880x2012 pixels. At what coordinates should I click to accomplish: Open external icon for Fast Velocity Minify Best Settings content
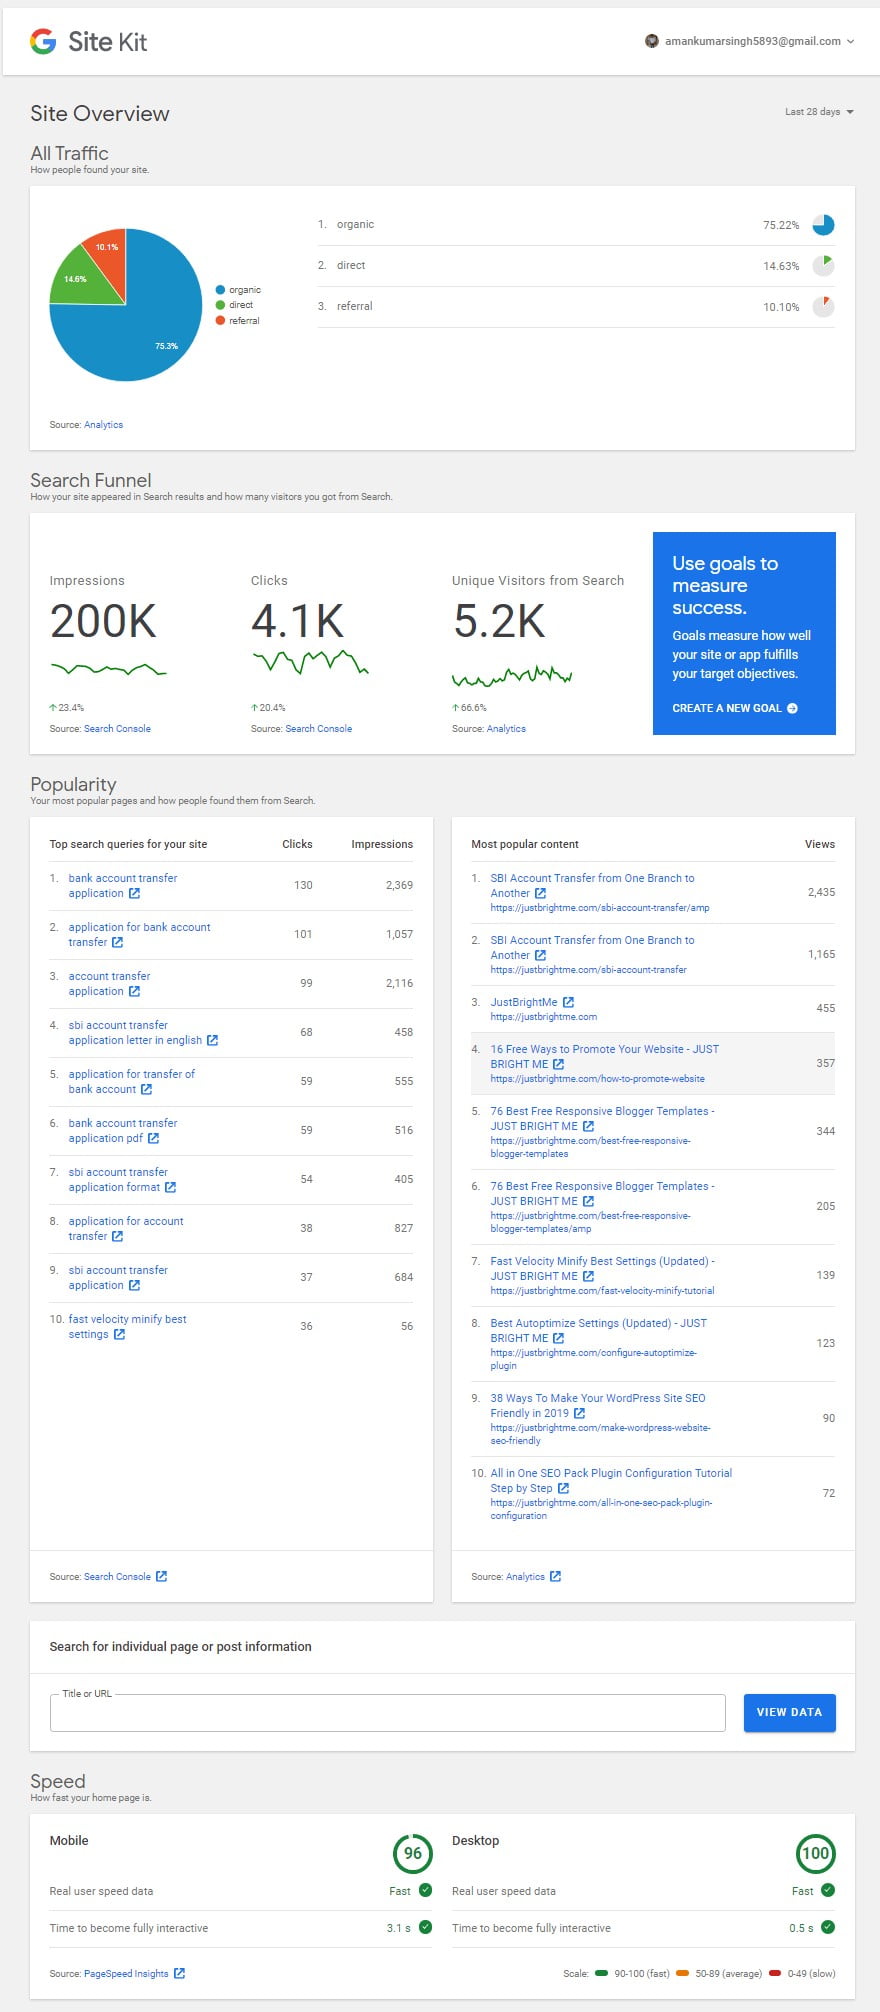(x=588, y=1277)
